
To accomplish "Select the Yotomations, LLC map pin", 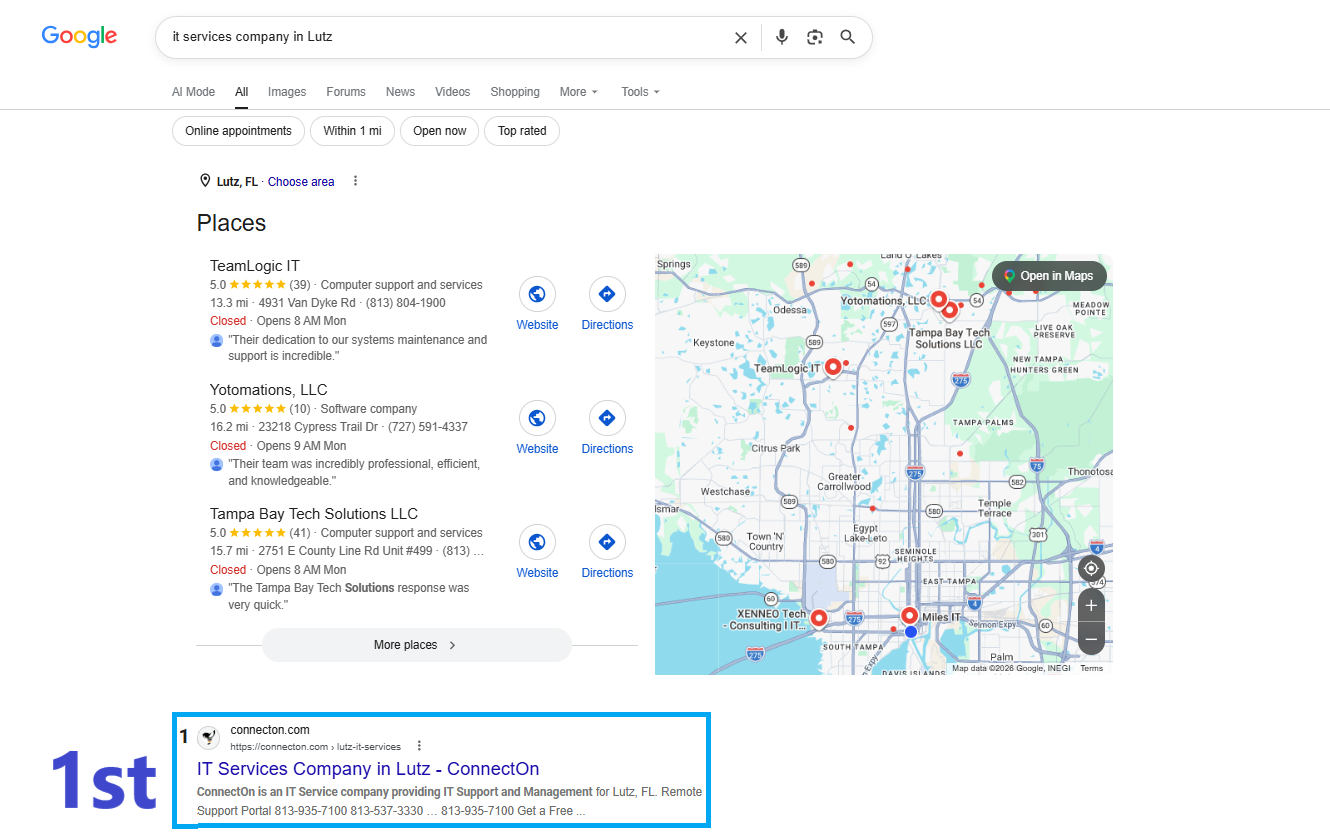I will (x=938, y=298).
